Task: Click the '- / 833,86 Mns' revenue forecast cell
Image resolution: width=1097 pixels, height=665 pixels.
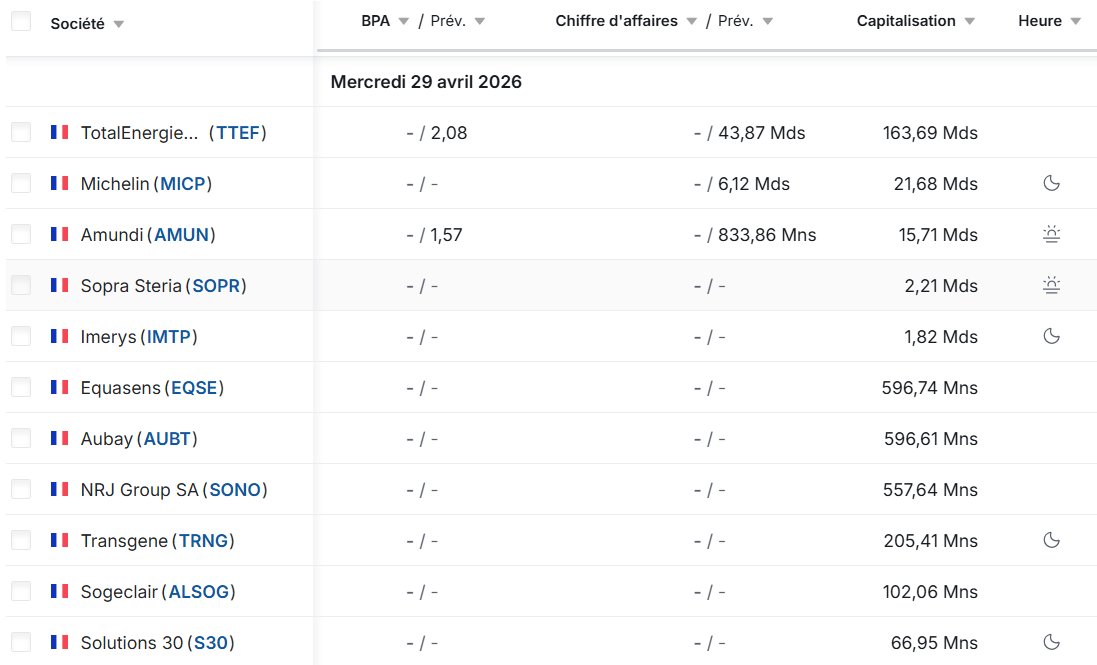Action: point(755,235)
